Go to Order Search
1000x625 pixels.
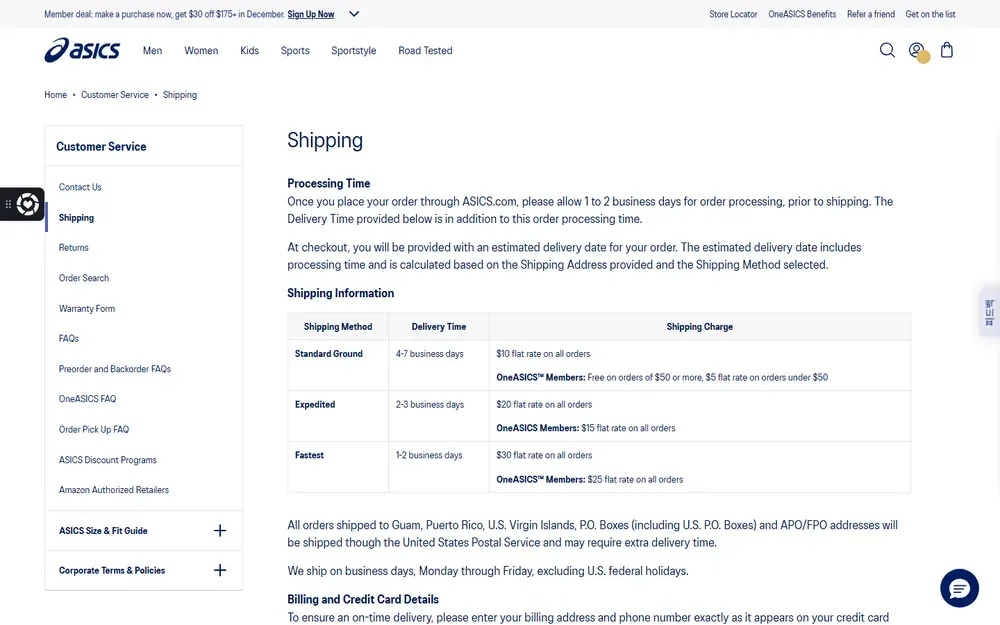pos(84,278)
